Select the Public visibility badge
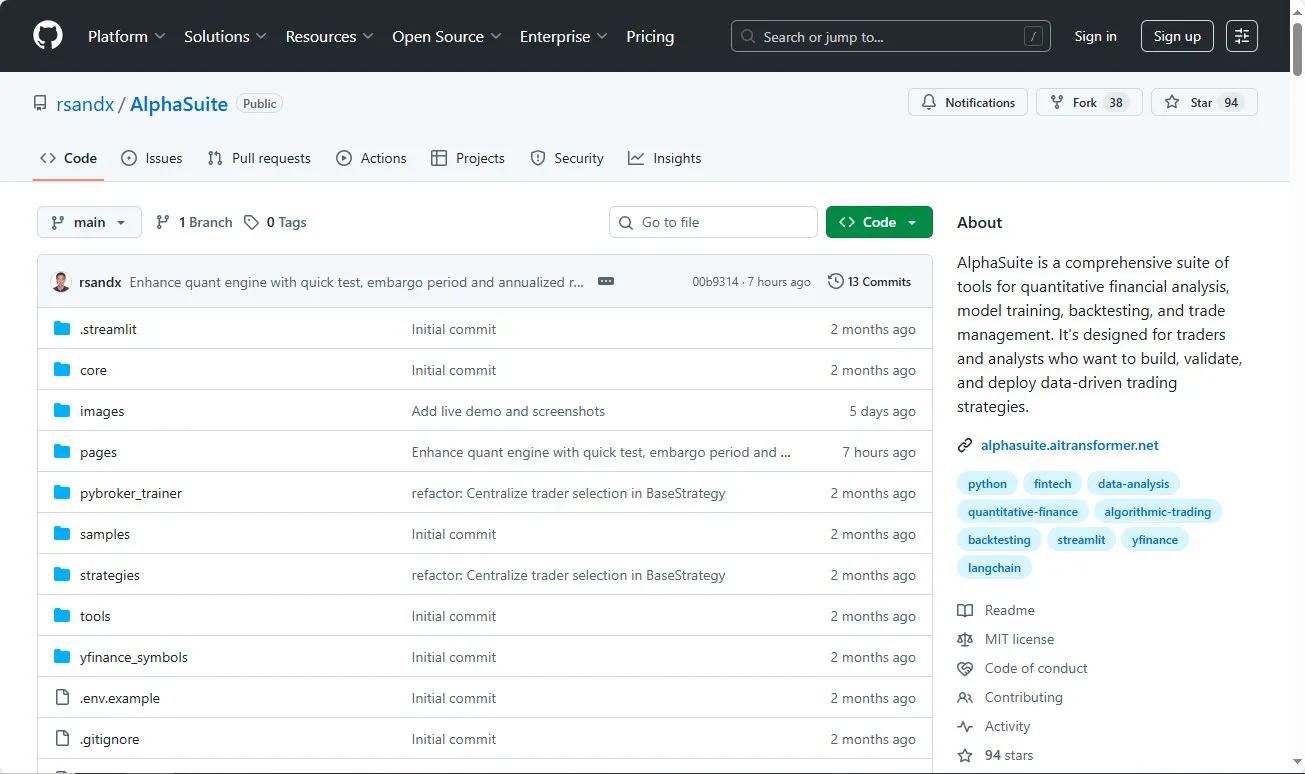1305x774 pixels. tap(259, 103)
